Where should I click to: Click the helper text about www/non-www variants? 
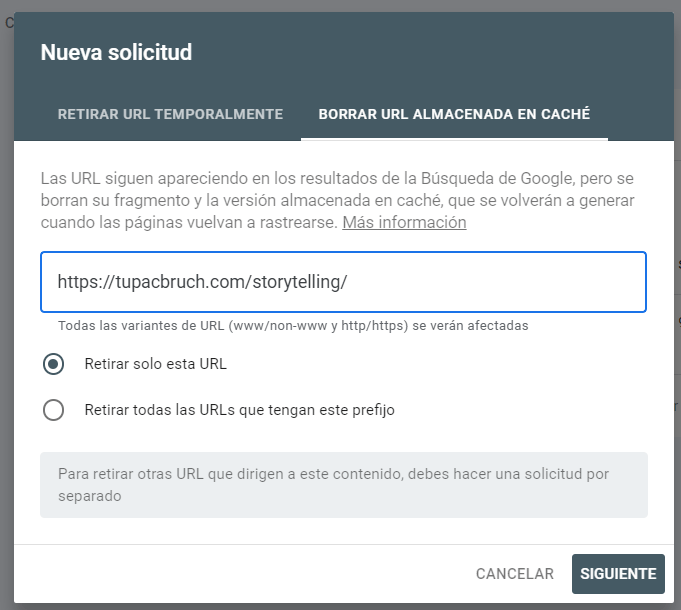click(293, 326)
